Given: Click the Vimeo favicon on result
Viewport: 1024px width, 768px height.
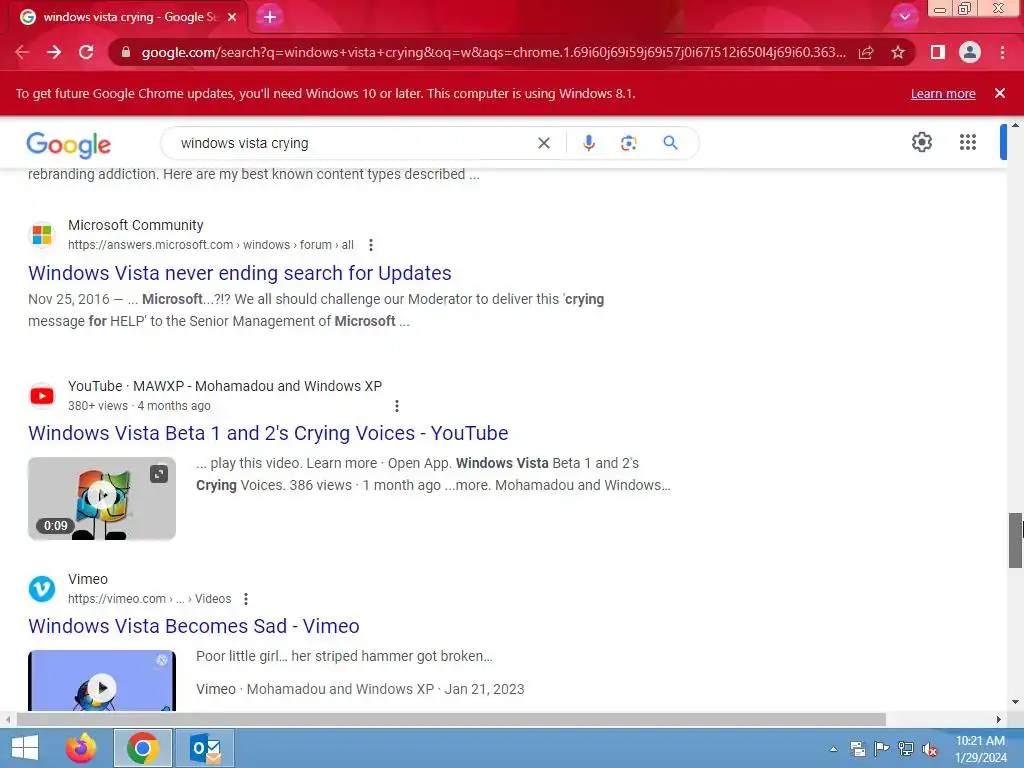Looking at the screenshot, I should pos(42,588).
